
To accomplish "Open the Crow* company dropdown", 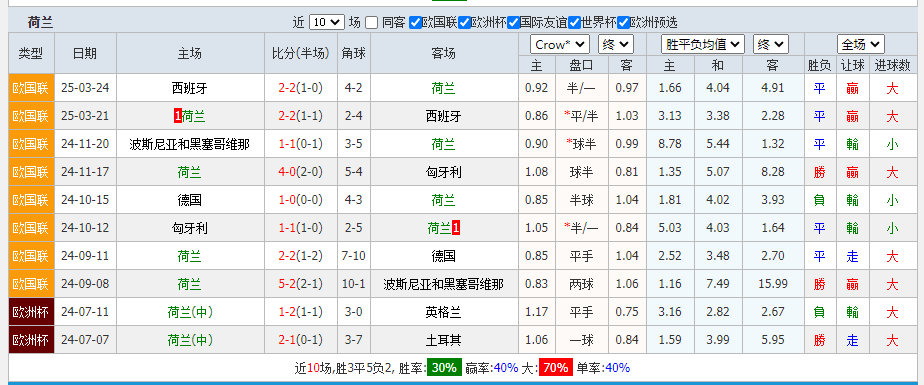I will coord(560,44).
